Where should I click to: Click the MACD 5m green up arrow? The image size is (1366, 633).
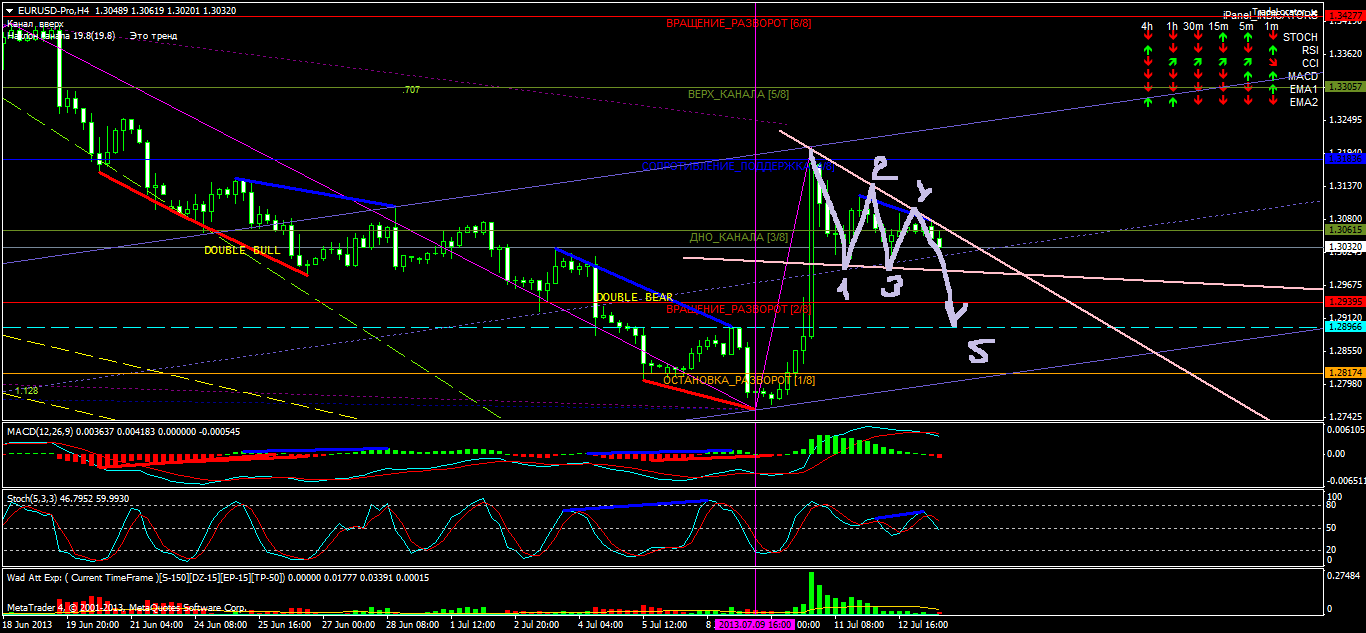[1247, 76]
